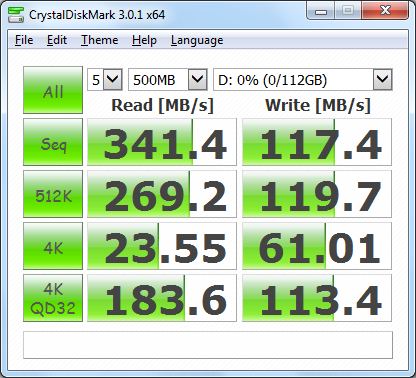The width and height of the screenshot is (416, 378).
Task: Click the 512K read result 269.2
Action: (x=162, y=194)
